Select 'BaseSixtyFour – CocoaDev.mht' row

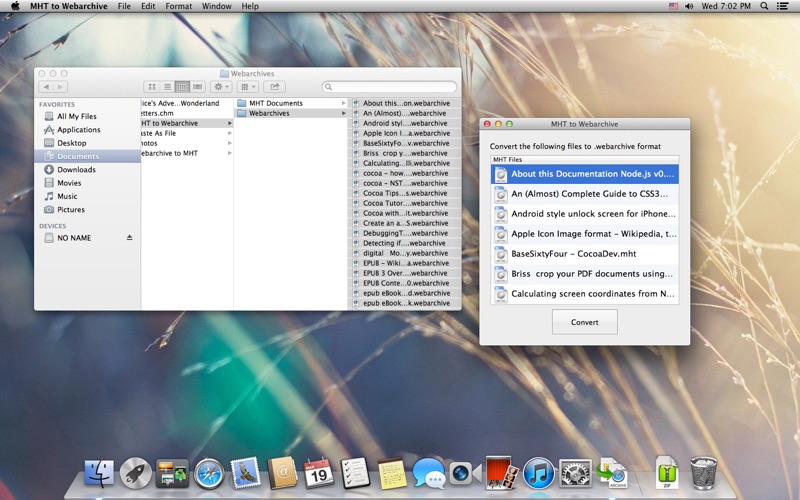585,254
